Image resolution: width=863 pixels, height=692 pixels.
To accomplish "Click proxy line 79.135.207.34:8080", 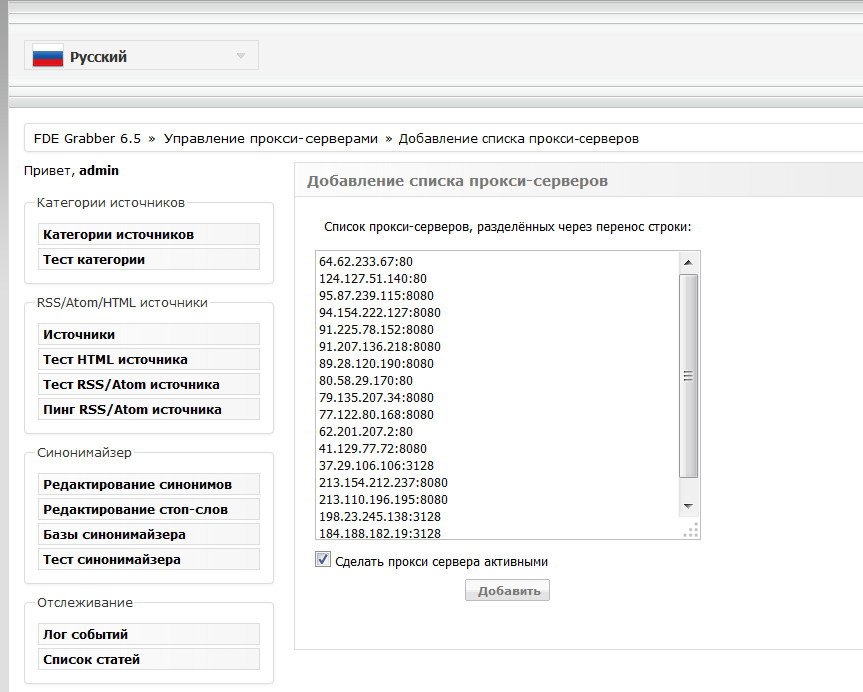I will (x=376, y=397).
